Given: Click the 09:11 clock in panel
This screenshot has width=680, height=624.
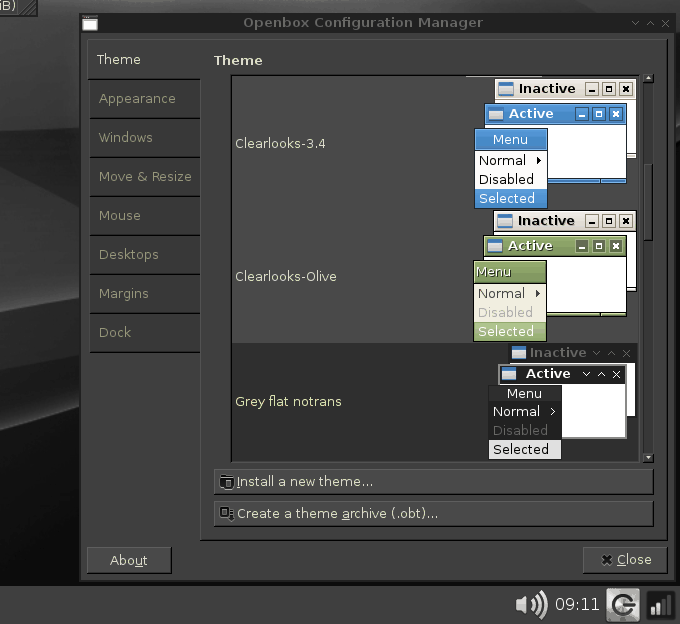Looking at the screenshot, I should point(577,604).
